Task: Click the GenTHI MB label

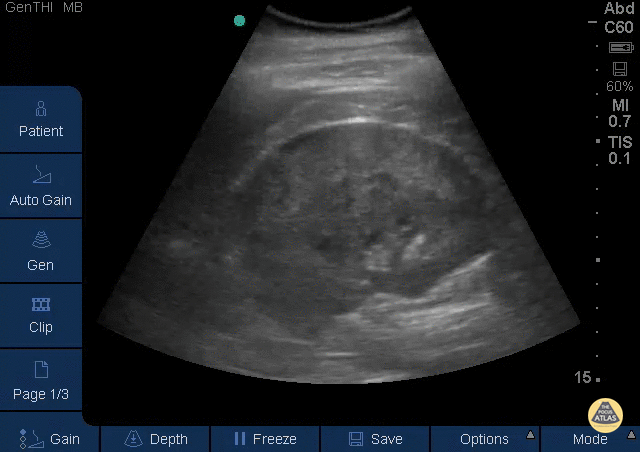Action: coord(44,7)
